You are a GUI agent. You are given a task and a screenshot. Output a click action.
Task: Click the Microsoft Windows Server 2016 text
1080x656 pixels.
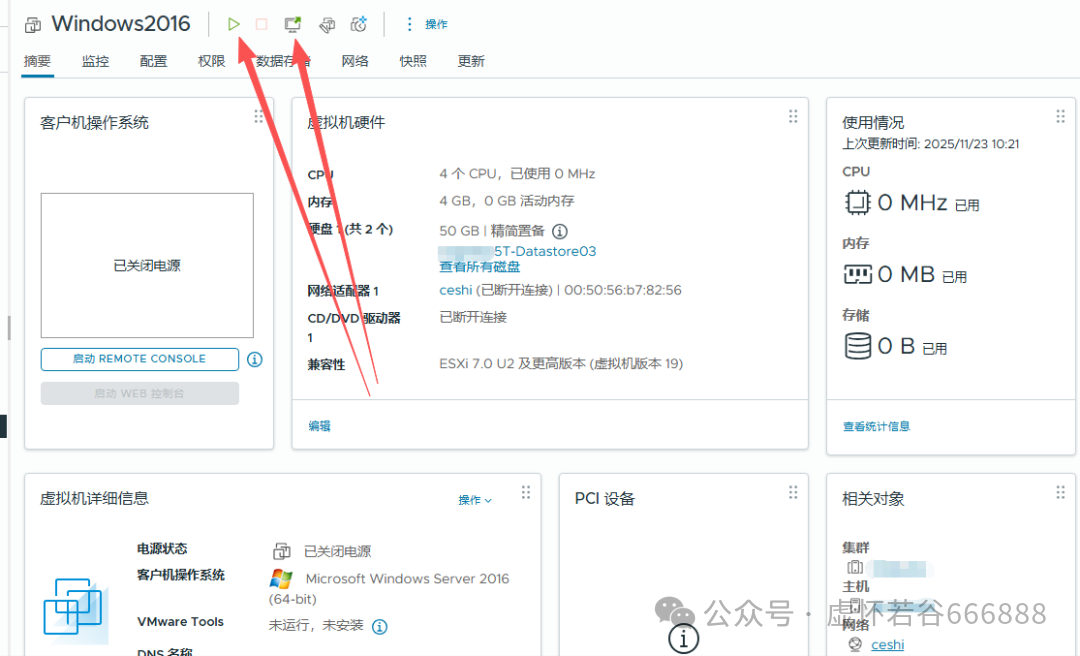407,578
